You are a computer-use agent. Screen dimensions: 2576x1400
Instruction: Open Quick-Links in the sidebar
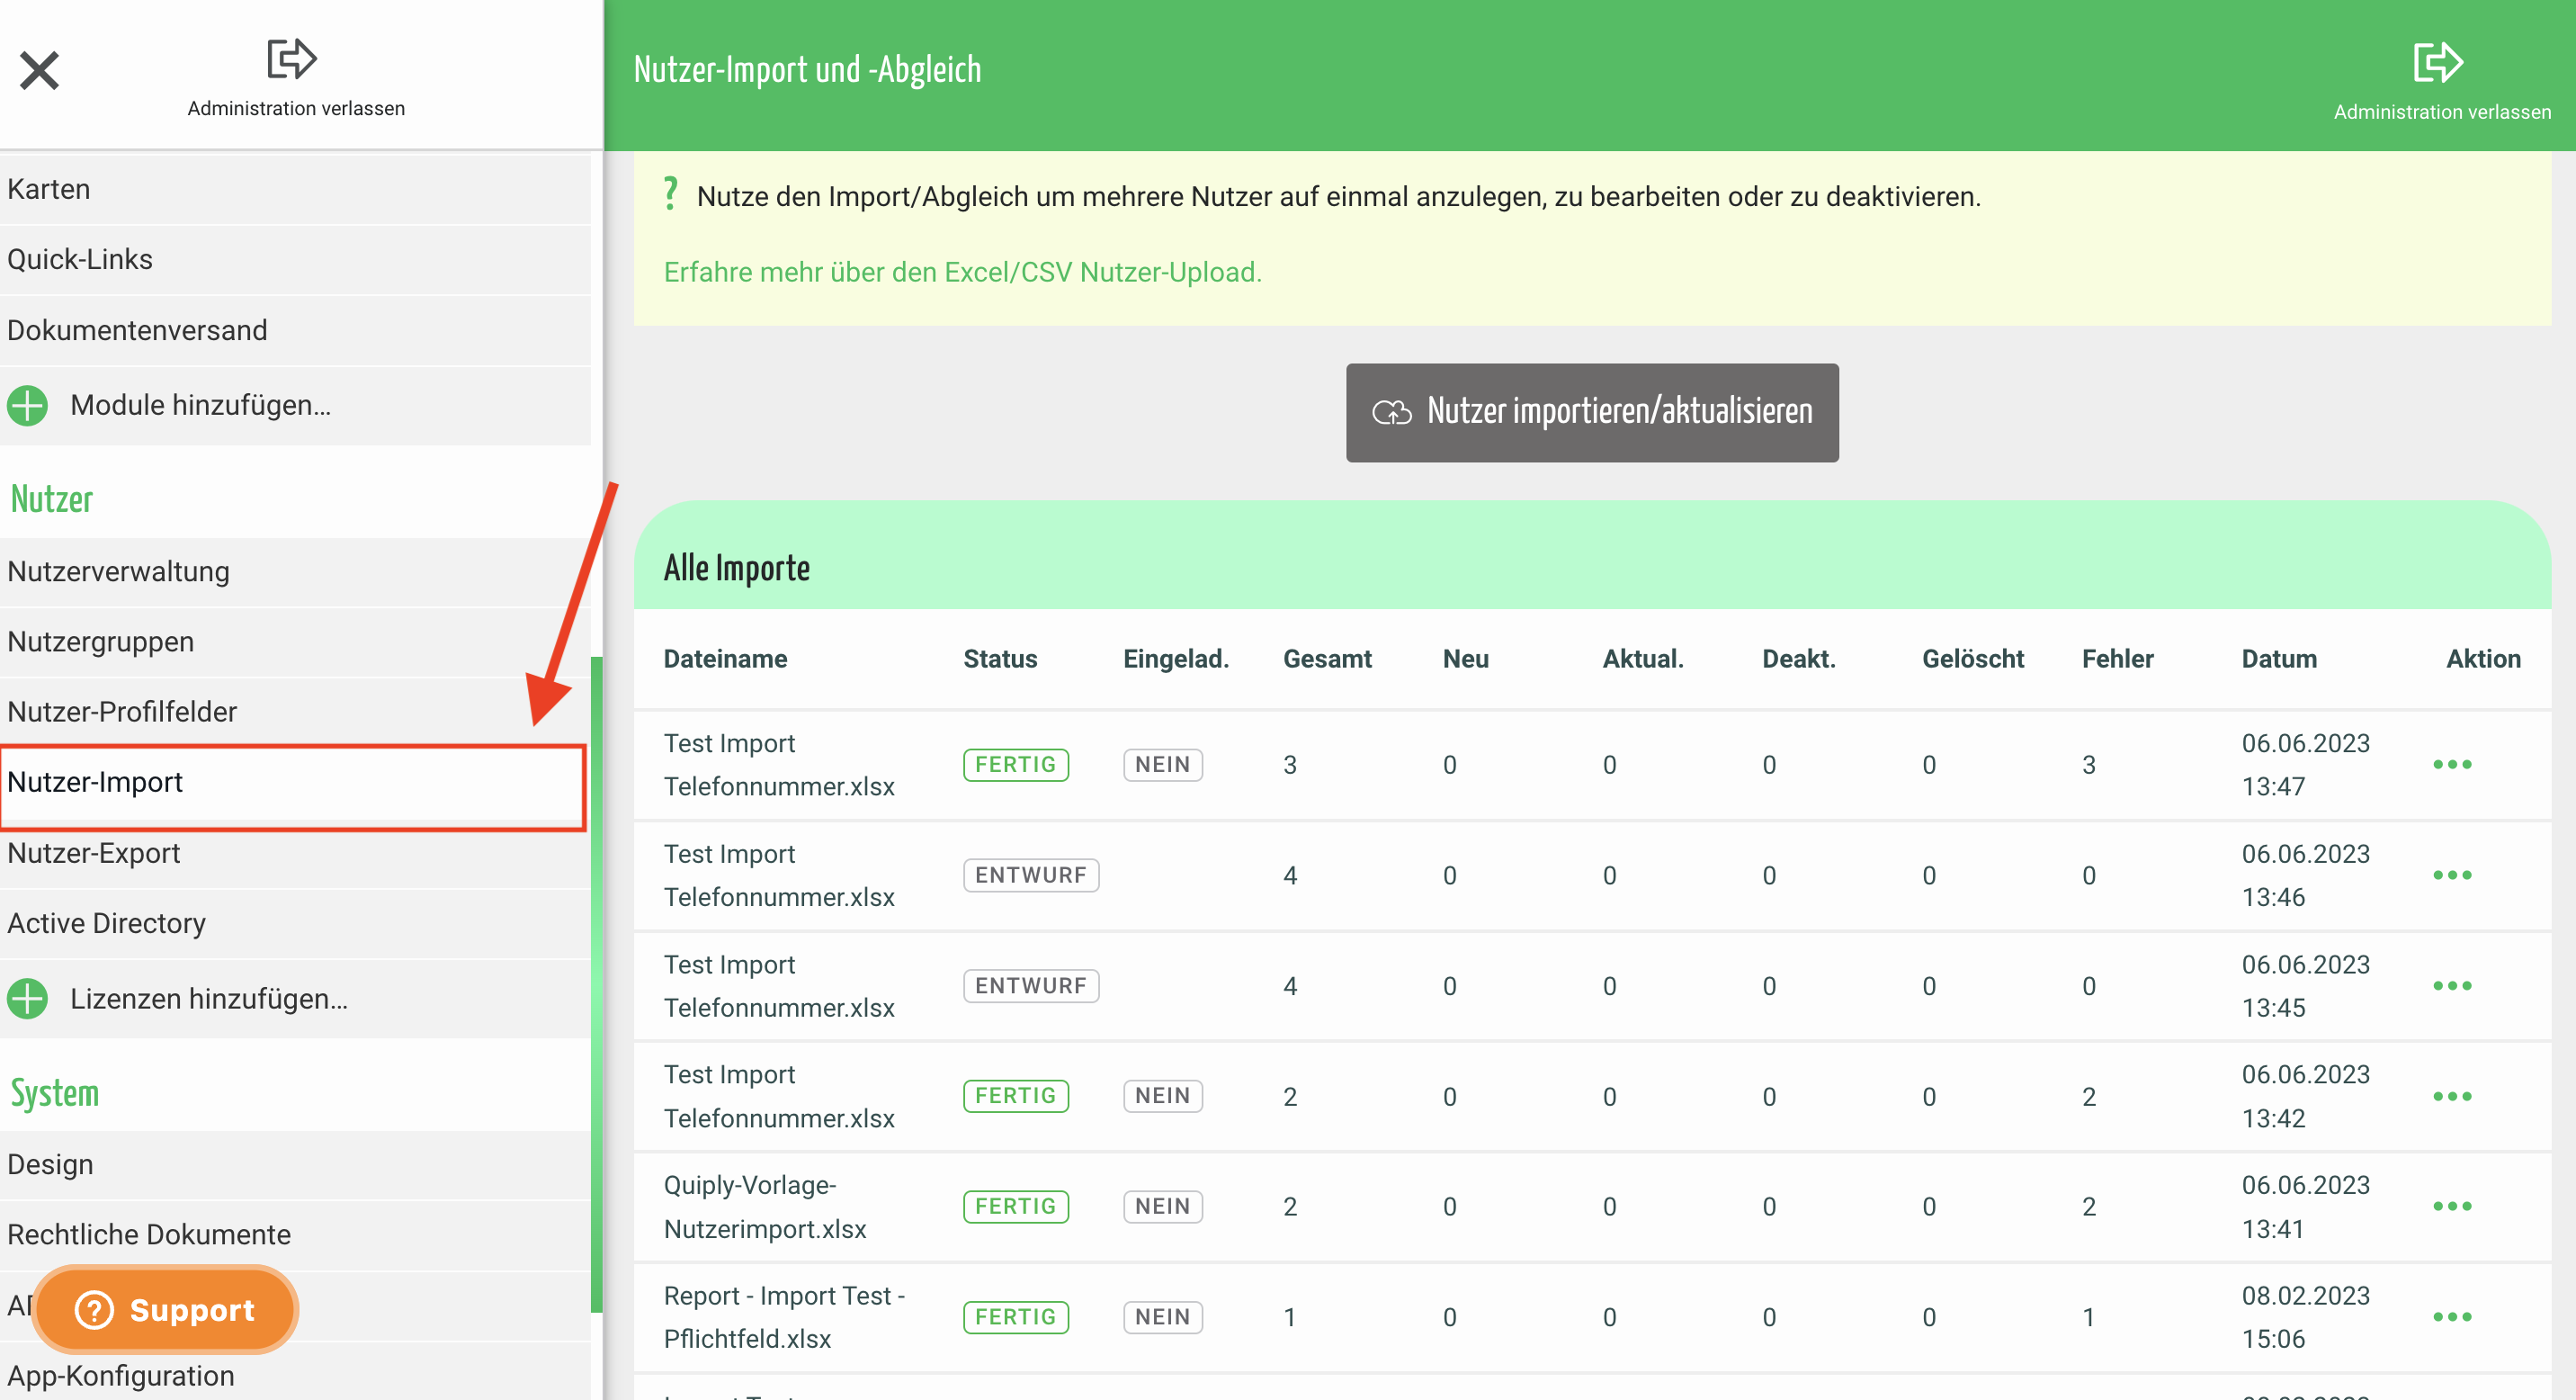[x=296, y=259]
